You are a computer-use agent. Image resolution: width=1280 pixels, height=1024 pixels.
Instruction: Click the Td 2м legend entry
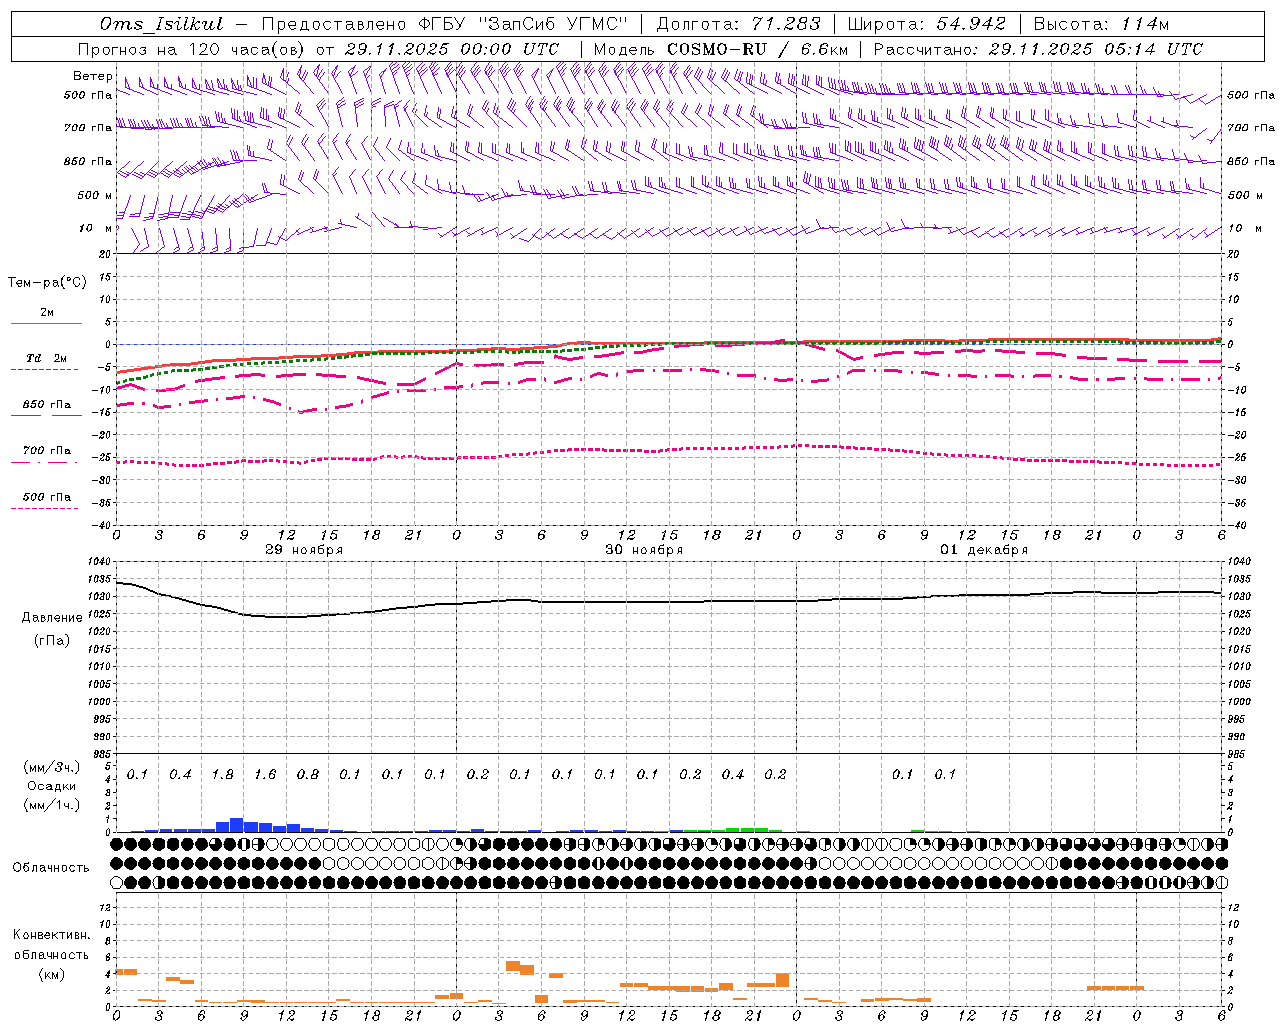(47, 358)
